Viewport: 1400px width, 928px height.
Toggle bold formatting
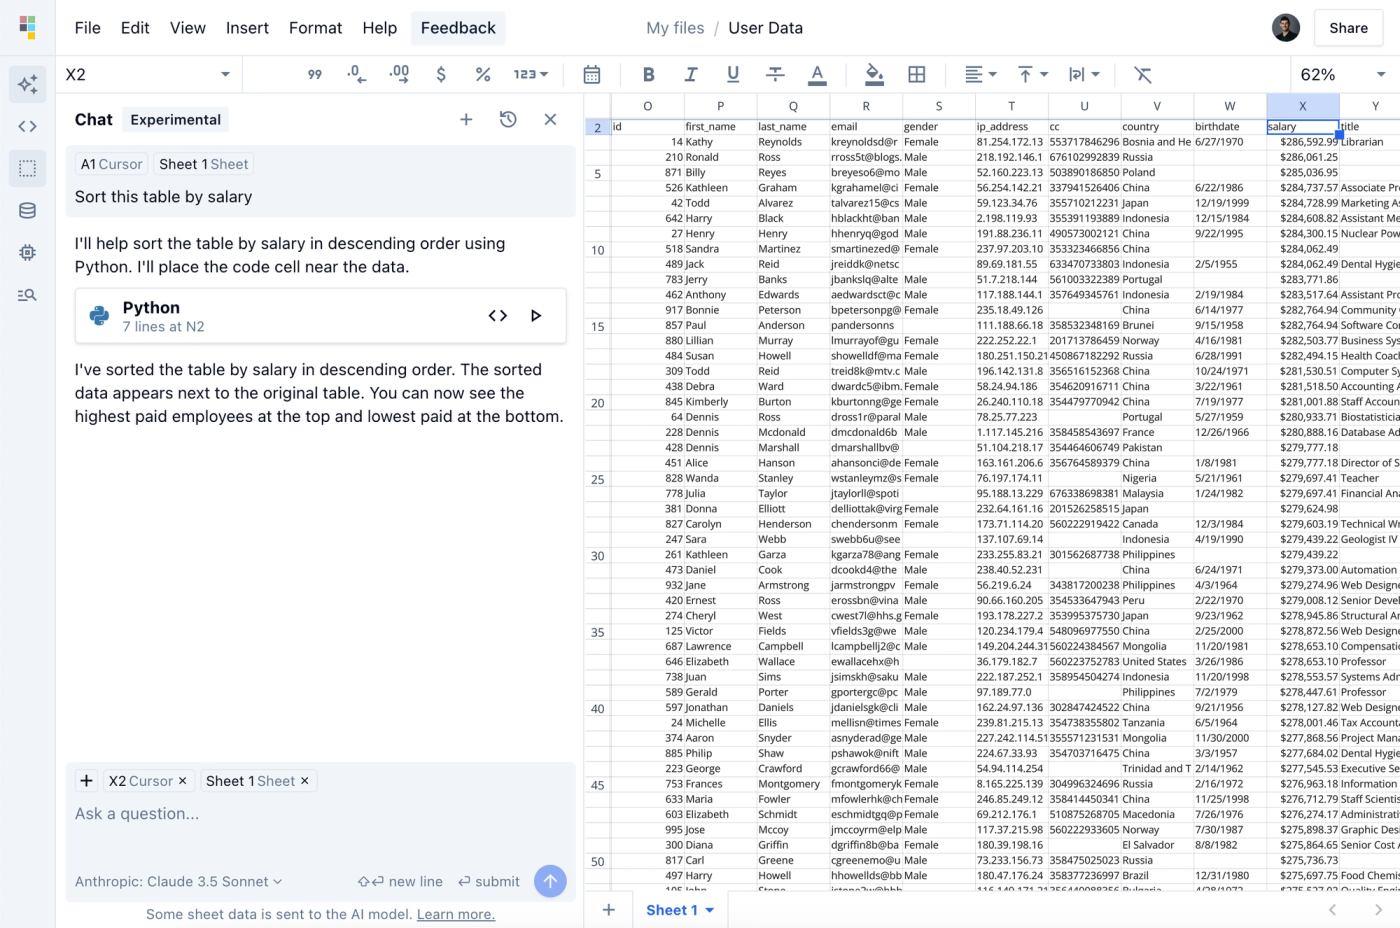(x=648, y=74)
